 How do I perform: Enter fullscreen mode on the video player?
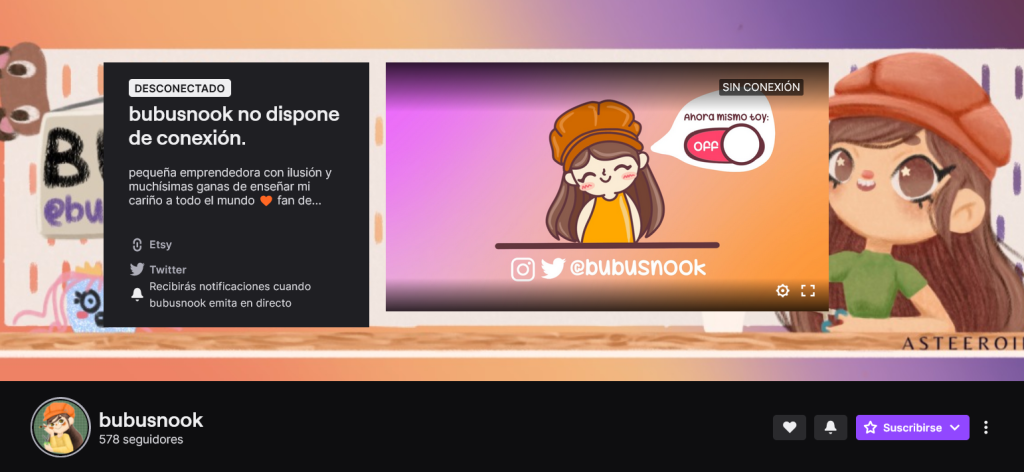click(x=808, y=291)
